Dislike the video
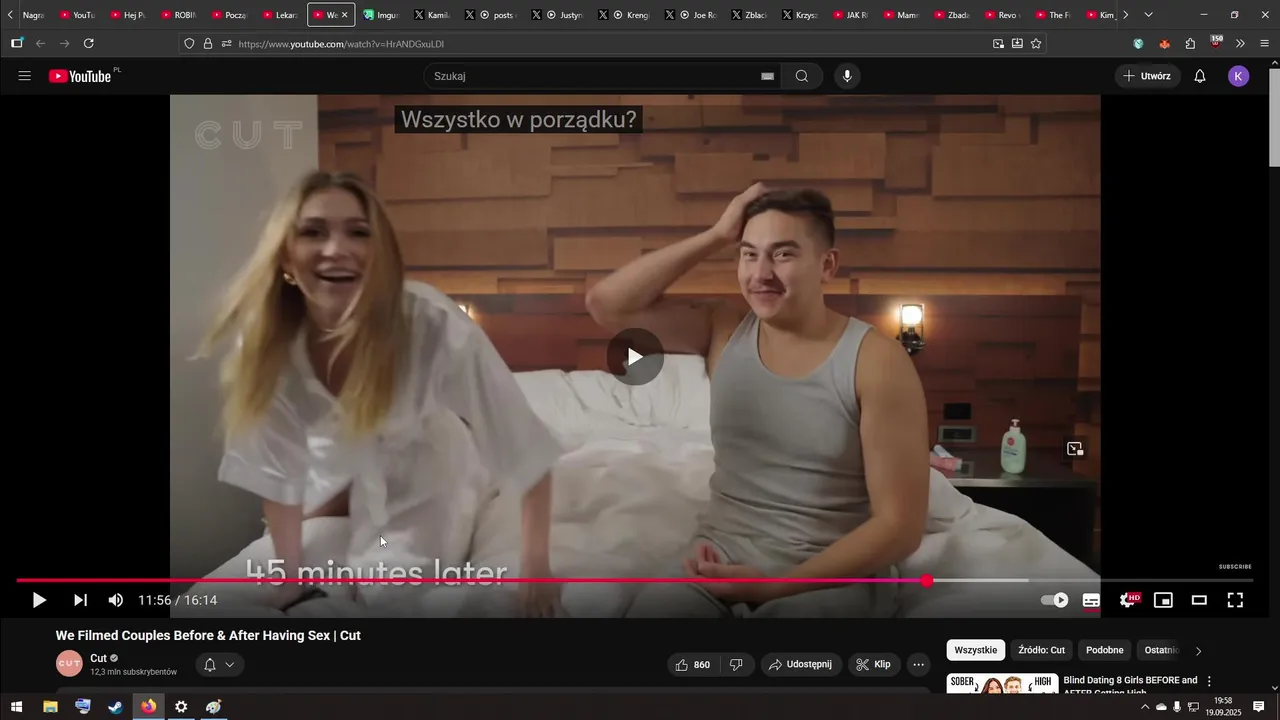This screenshot has width=1280, height=720. click(736, 664)
